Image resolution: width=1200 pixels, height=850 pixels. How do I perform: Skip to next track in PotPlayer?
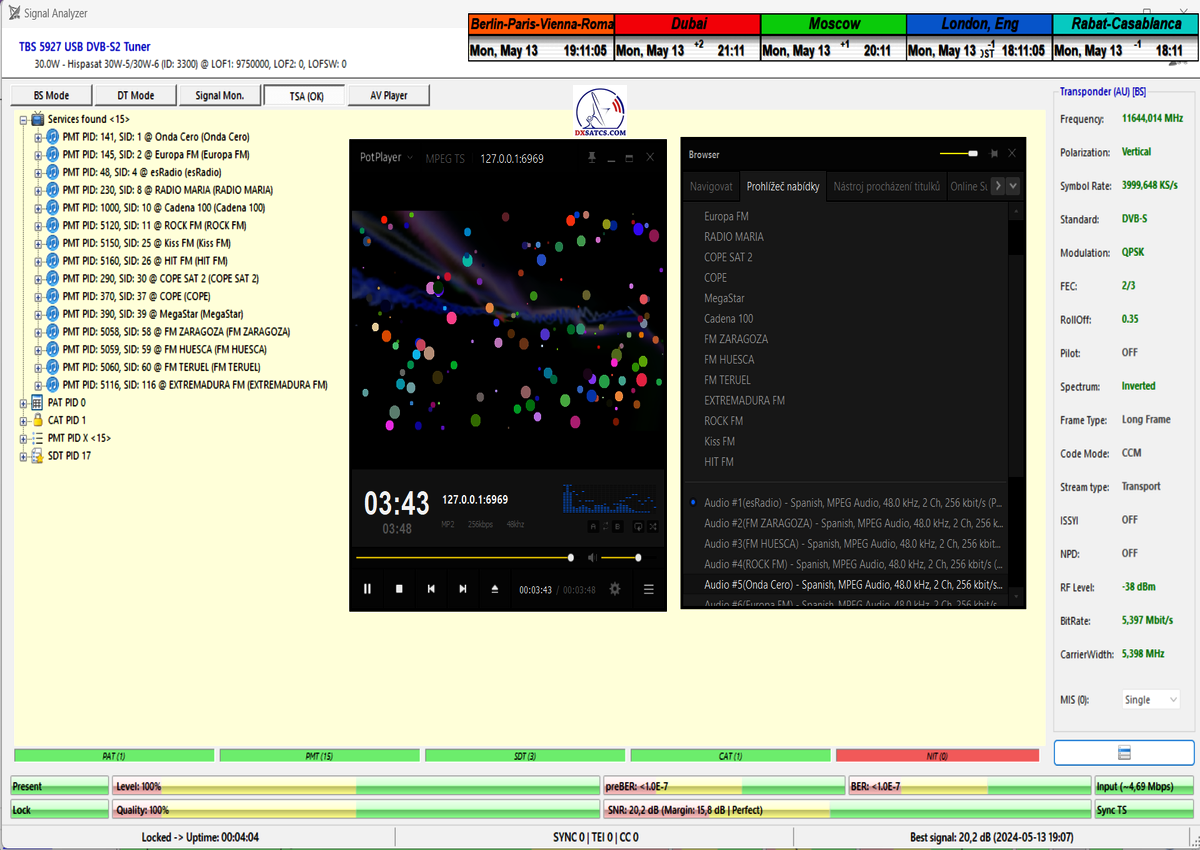click(462, 589)
